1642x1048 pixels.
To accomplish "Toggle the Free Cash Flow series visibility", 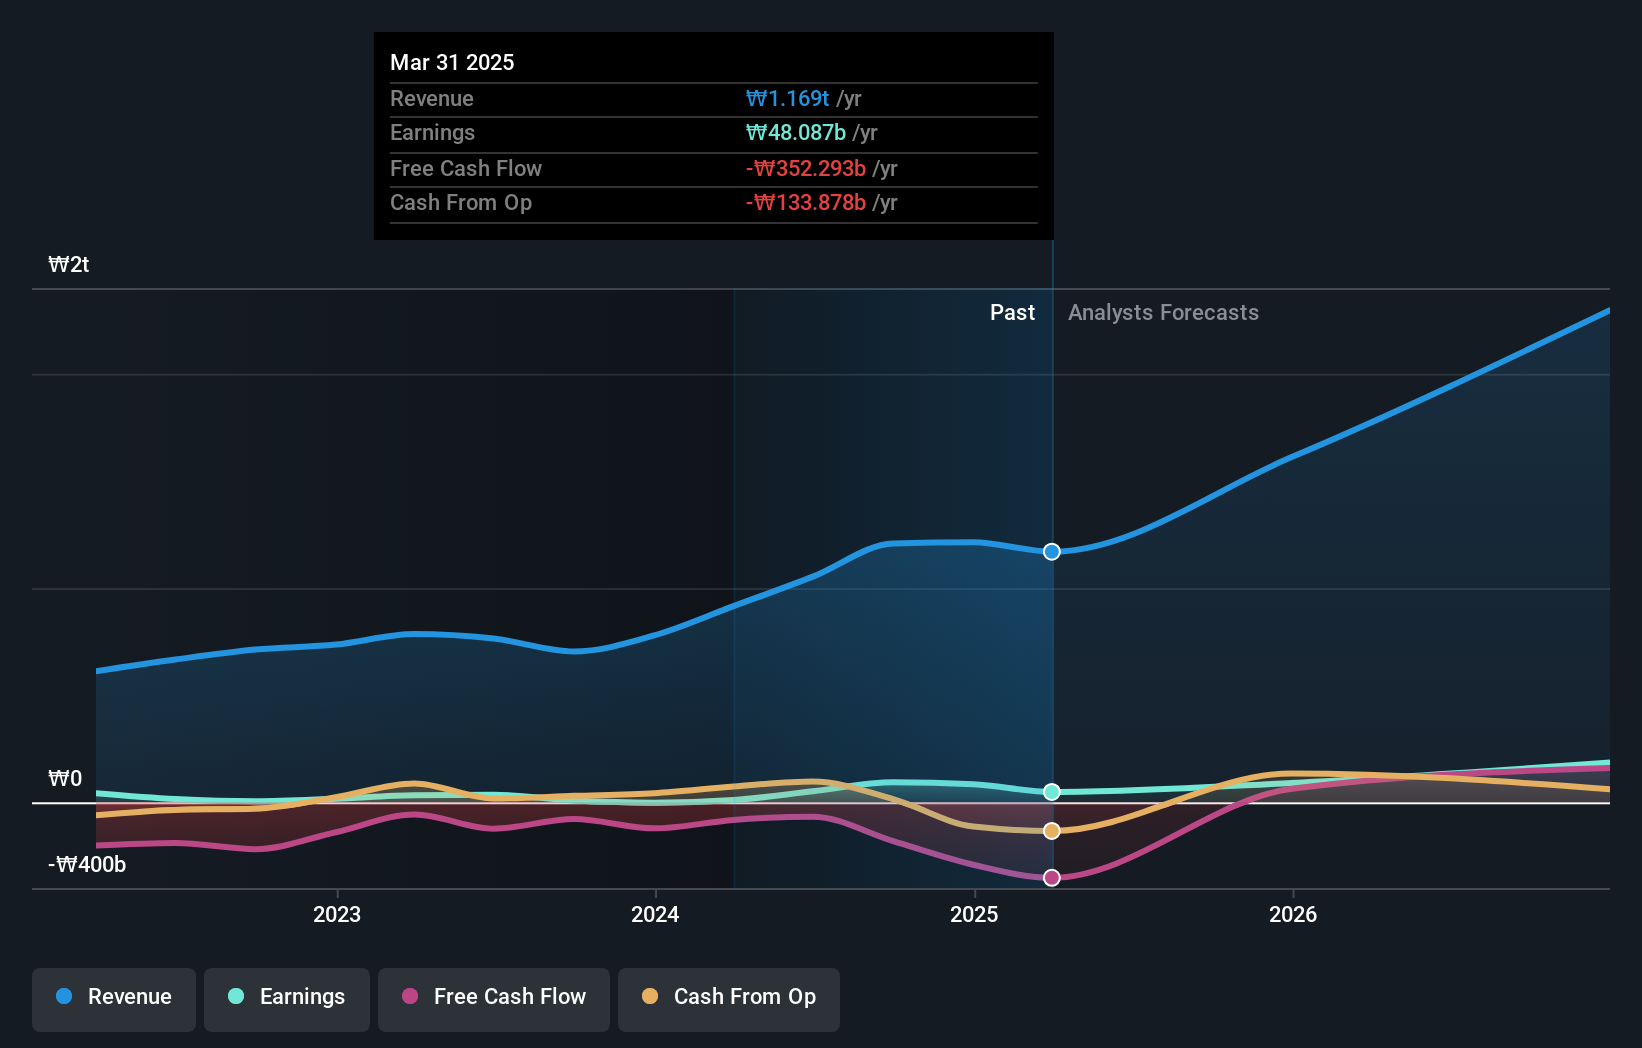I will coord(494,997).
